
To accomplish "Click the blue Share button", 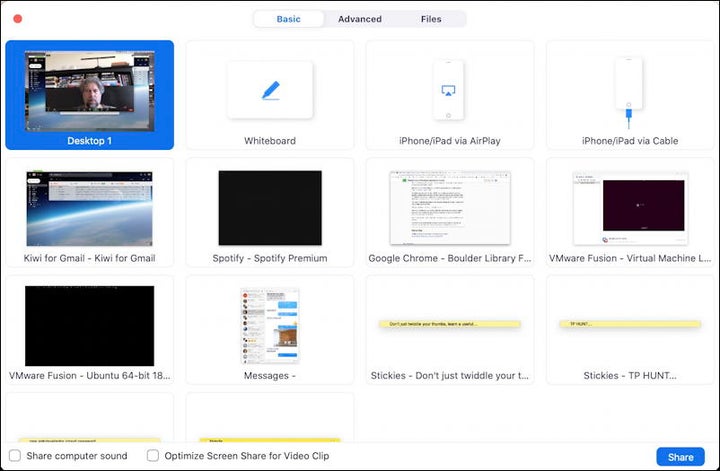I will coord(680,457).
